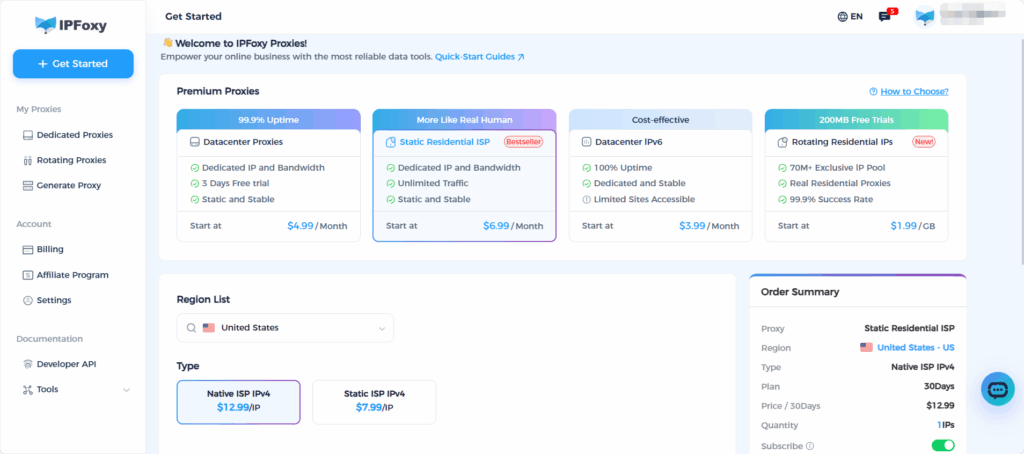This screenshot has height=454, width=1024.
Task: Click the Affiliate Program sidebar icon
Action: coord(28,275)
